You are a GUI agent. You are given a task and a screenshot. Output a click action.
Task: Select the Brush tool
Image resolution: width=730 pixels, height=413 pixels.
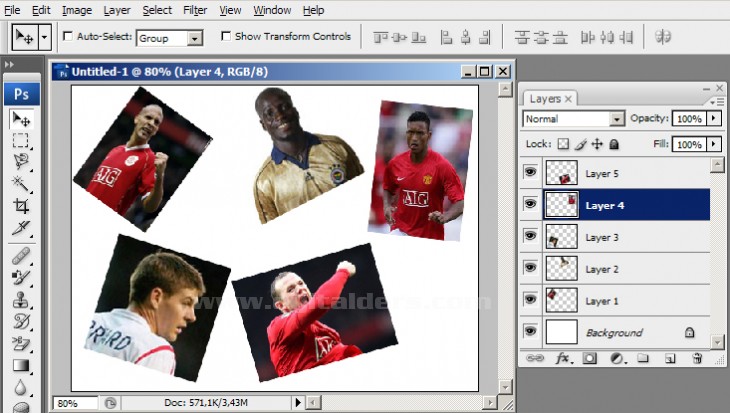20,278
